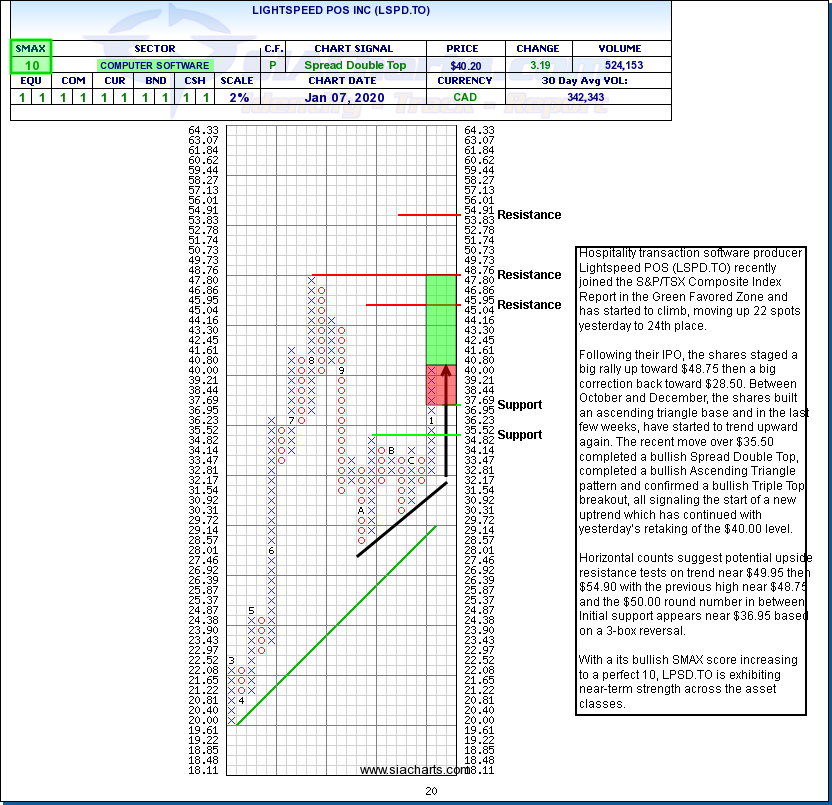Click the topmost Resistance label near 54.91
The height and width of the screenshot is (805, 832).
pos(529,215)
